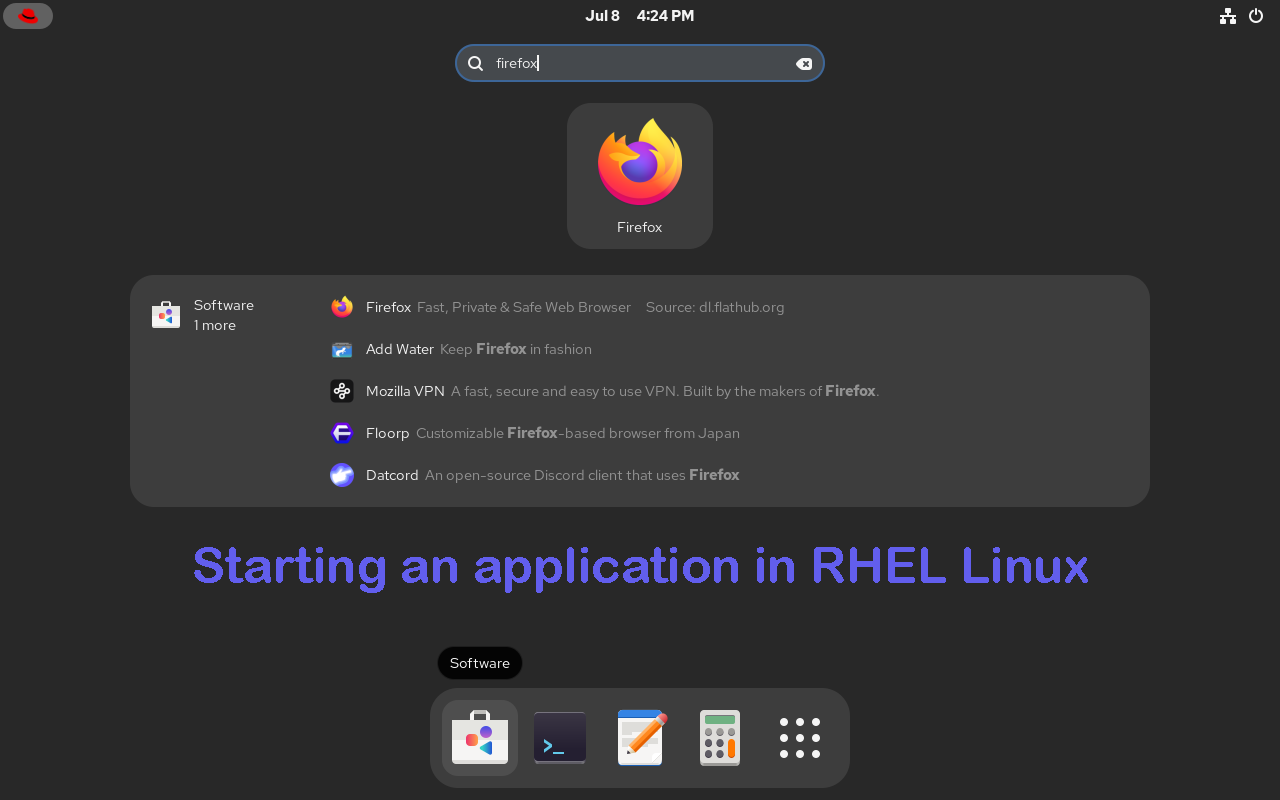Viewport: 1280px width, 800px height.
Task: Click Mozilla VPN 'A fast, secure' description
Action: 665,391
